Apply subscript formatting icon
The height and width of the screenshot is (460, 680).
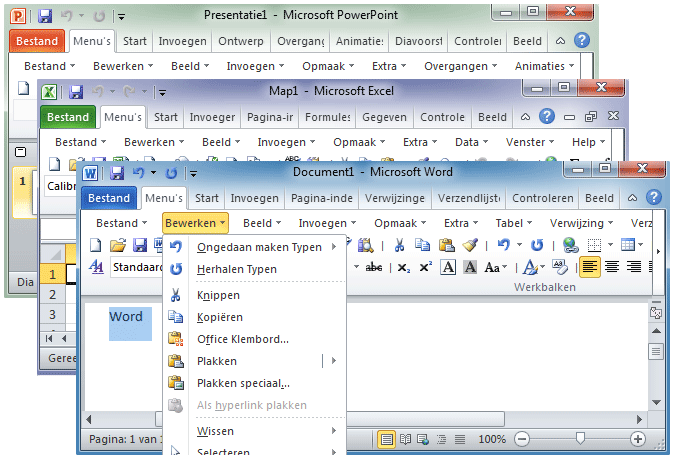tap(403, 268)
